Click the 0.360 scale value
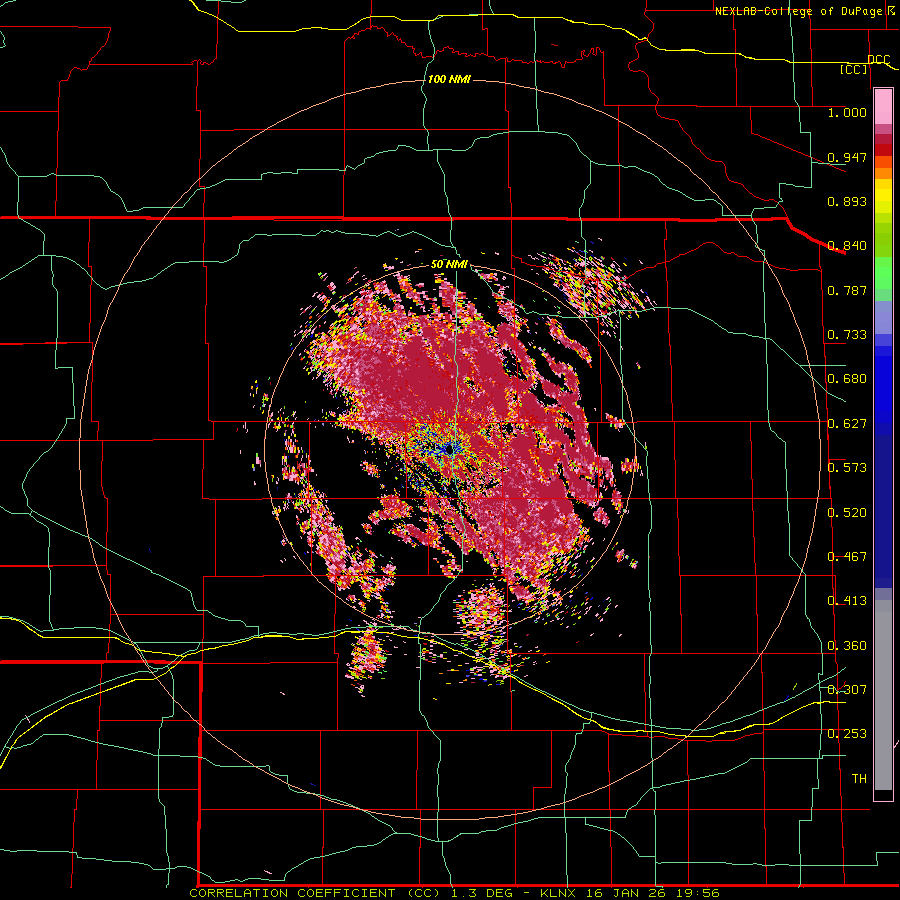Viewport: 900px width, 900px height. point(847,645)
